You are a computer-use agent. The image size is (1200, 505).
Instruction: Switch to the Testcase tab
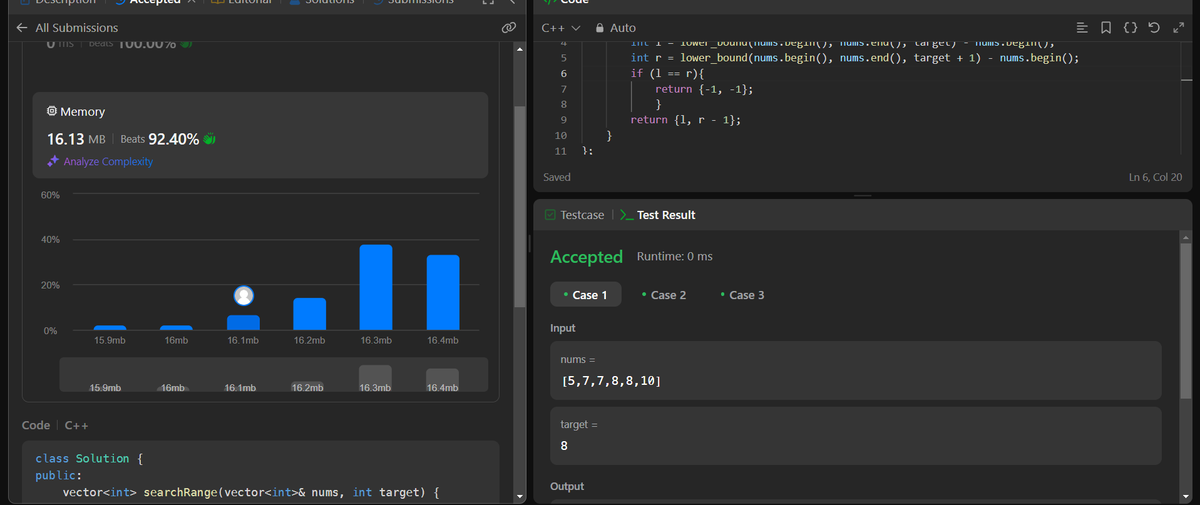coord(574,215)
